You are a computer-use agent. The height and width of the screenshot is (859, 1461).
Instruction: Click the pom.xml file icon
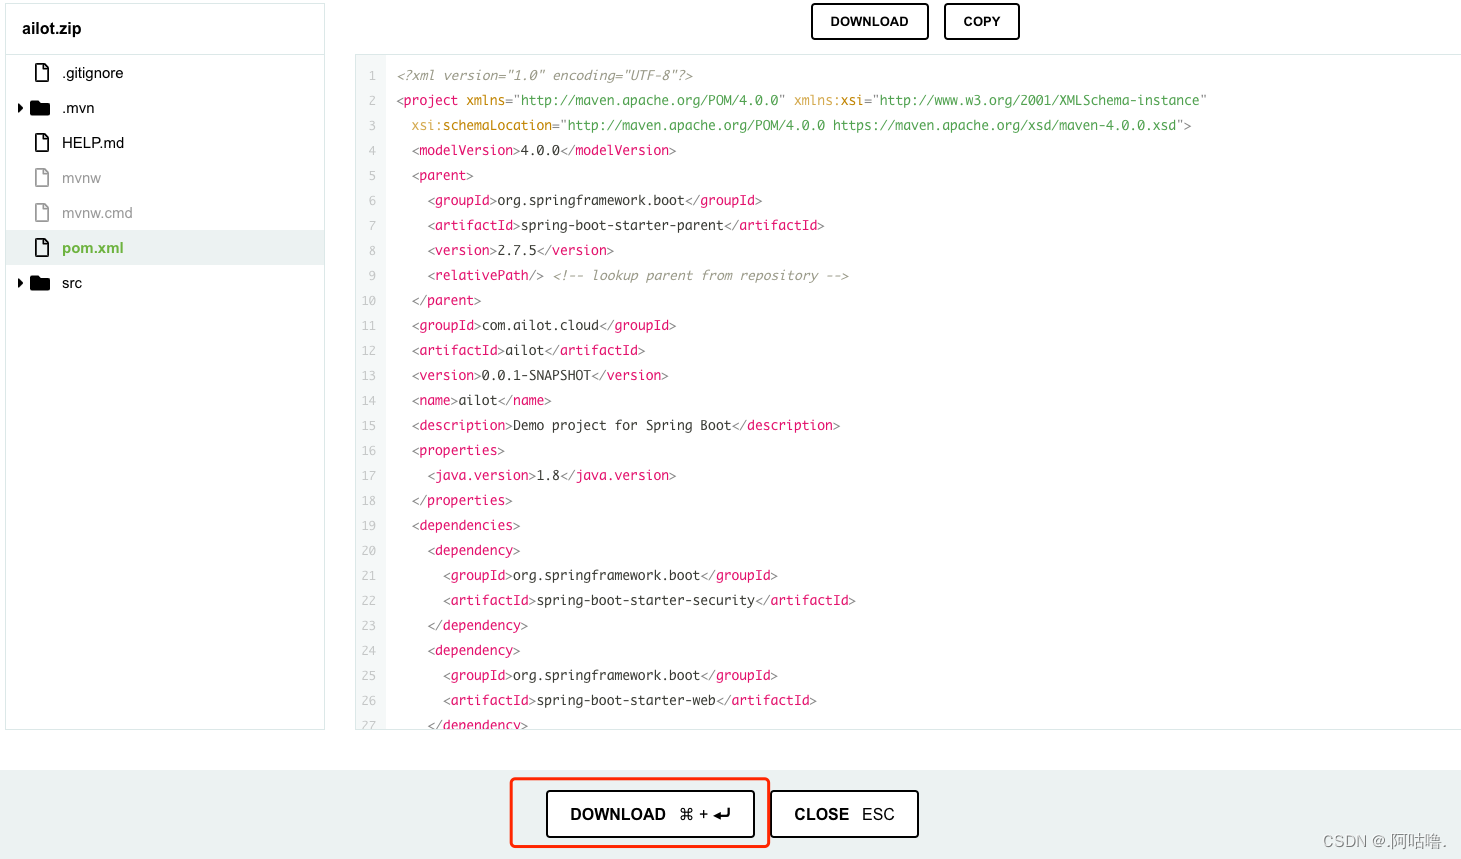pyautogui.click(x=42, y=247)
